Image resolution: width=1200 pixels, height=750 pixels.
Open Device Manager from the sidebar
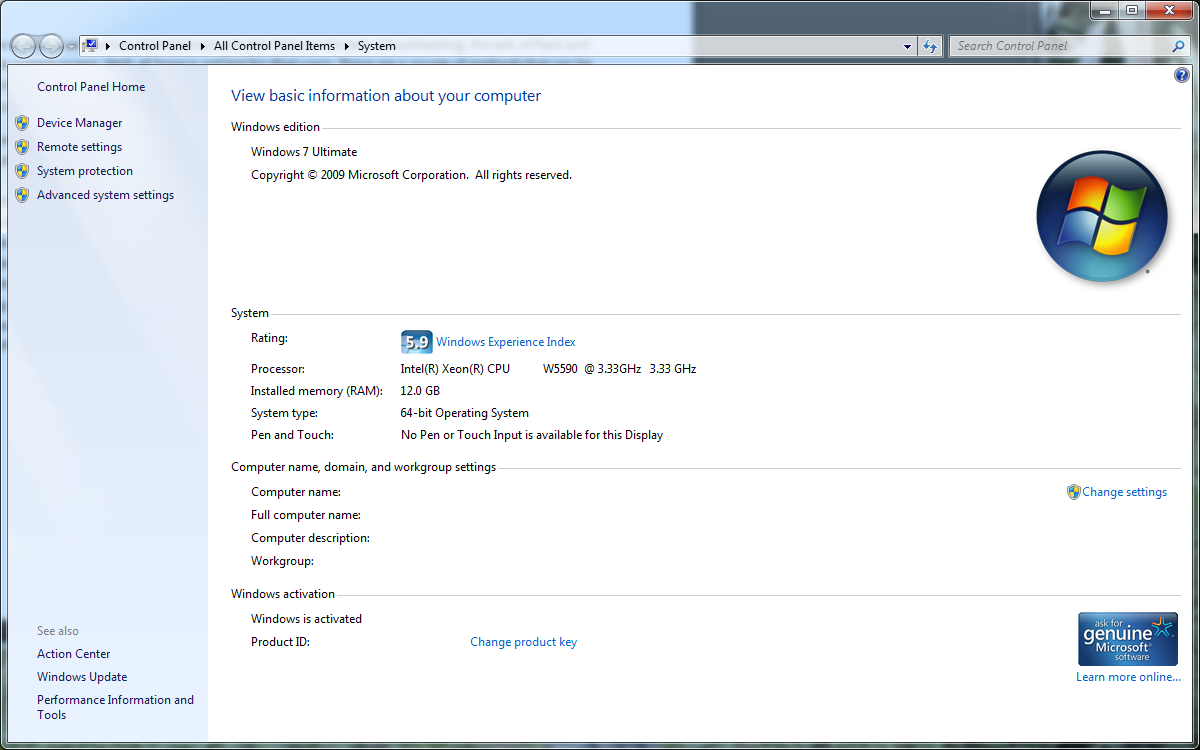click(x=79, y=123)
